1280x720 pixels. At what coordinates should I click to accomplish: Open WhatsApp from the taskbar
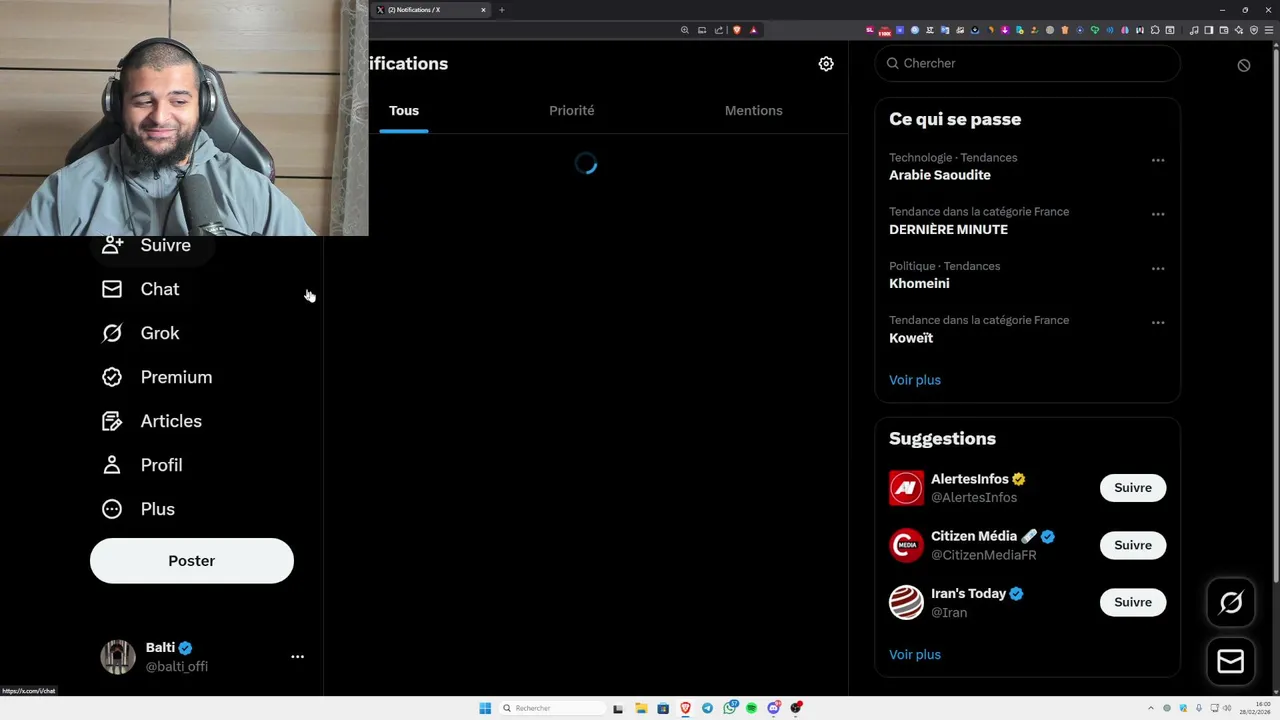730,708
